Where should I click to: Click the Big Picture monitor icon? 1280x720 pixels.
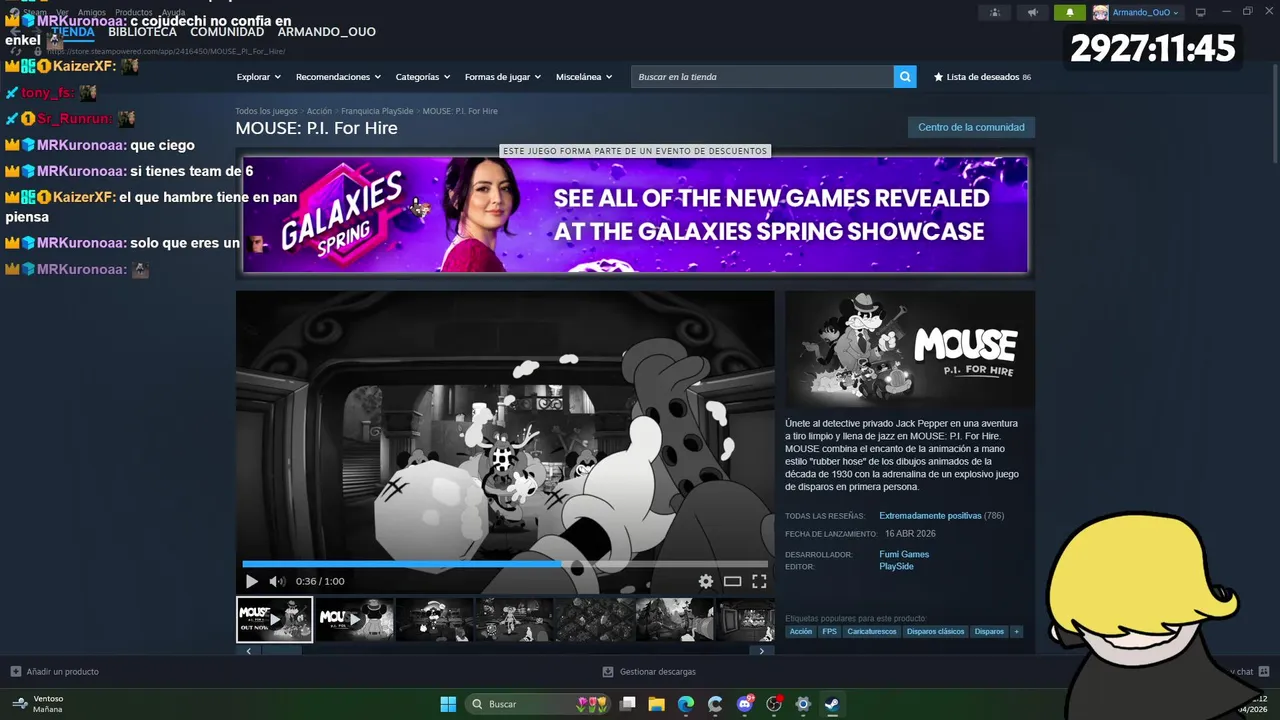(1201, 12)
